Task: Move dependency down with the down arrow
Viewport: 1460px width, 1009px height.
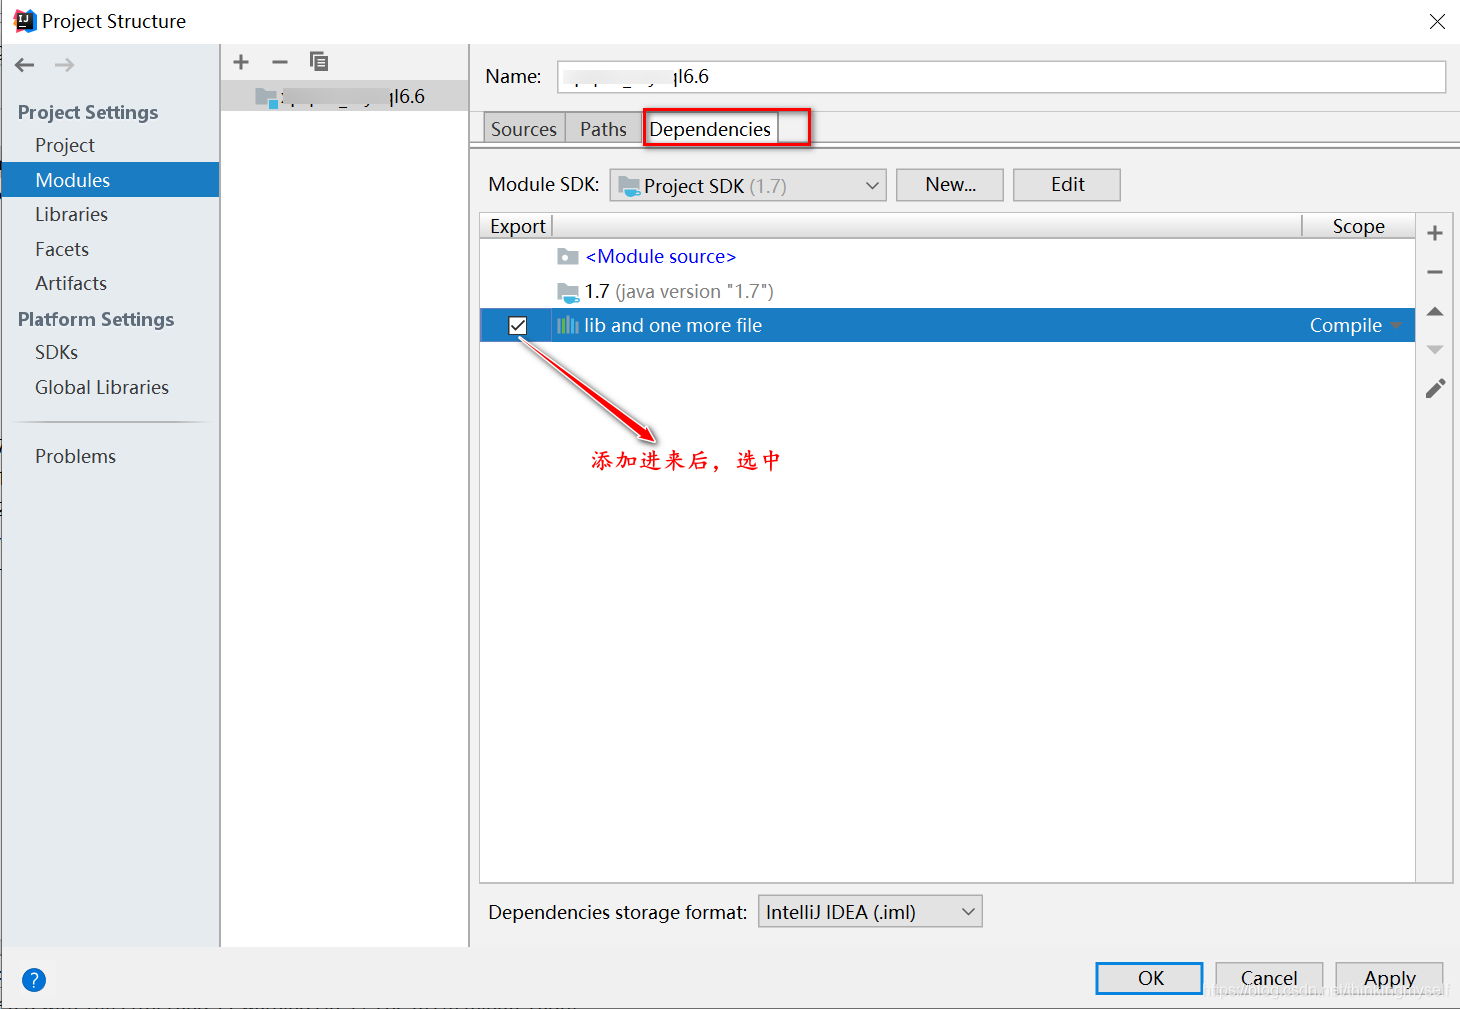Action: [x=1435, y=349]
